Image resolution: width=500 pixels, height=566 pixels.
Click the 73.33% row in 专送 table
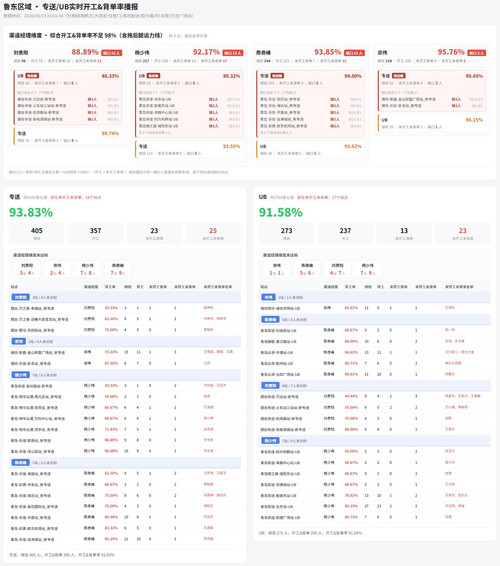[125, 352]
